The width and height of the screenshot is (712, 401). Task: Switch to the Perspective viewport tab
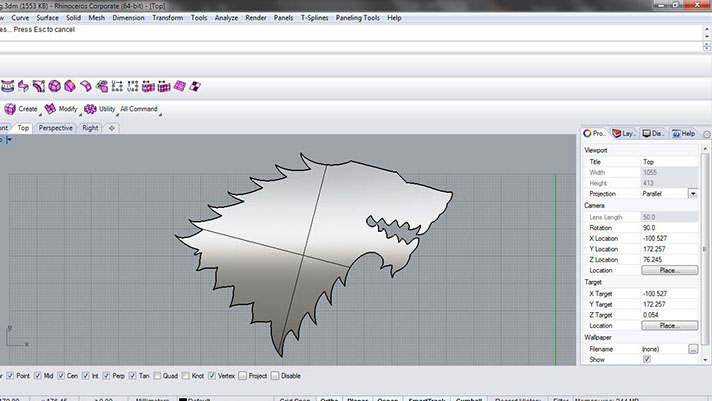pyautogui.click(x=55, y=128)
